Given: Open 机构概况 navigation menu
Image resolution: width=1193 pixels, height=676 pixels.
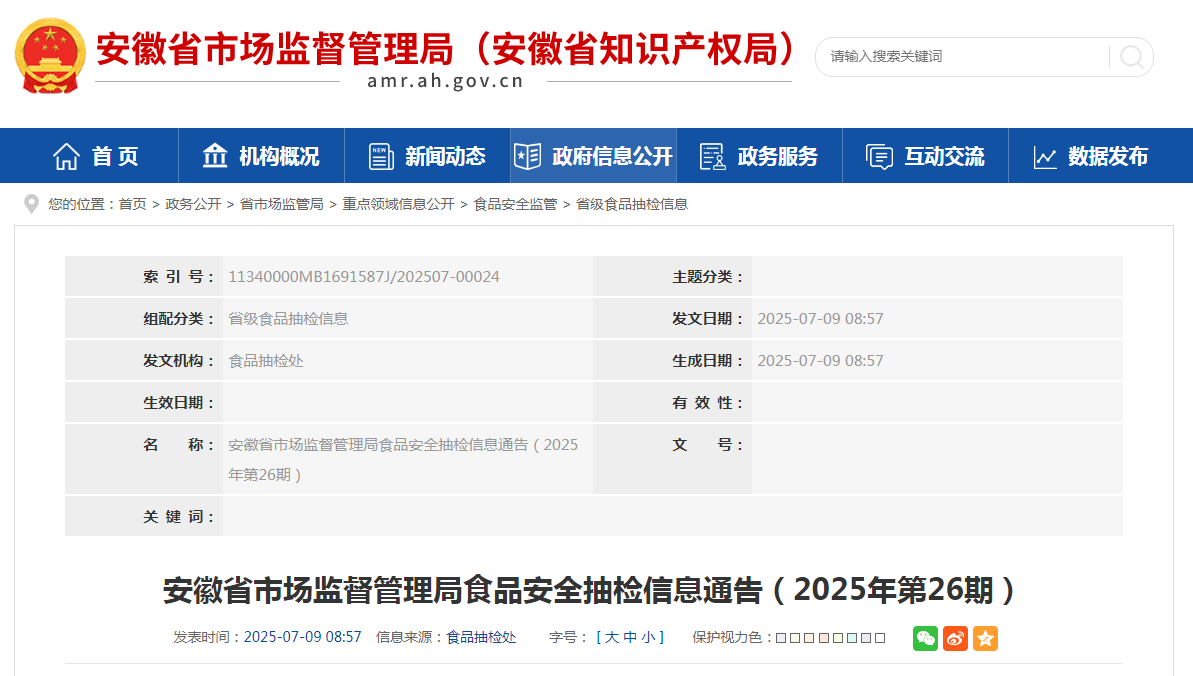Looking at the screenshot, I should click(x=261, y=156).
